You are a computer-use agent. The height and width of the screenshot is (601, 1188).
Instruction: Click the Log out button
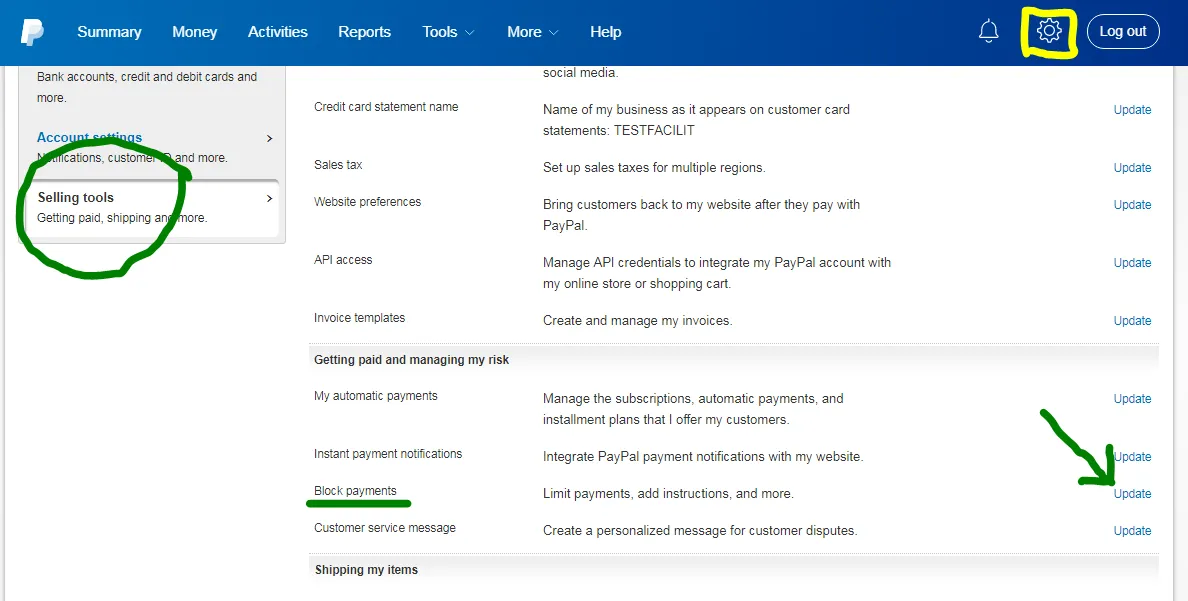pyautogui.click(x=1123, y=32)
